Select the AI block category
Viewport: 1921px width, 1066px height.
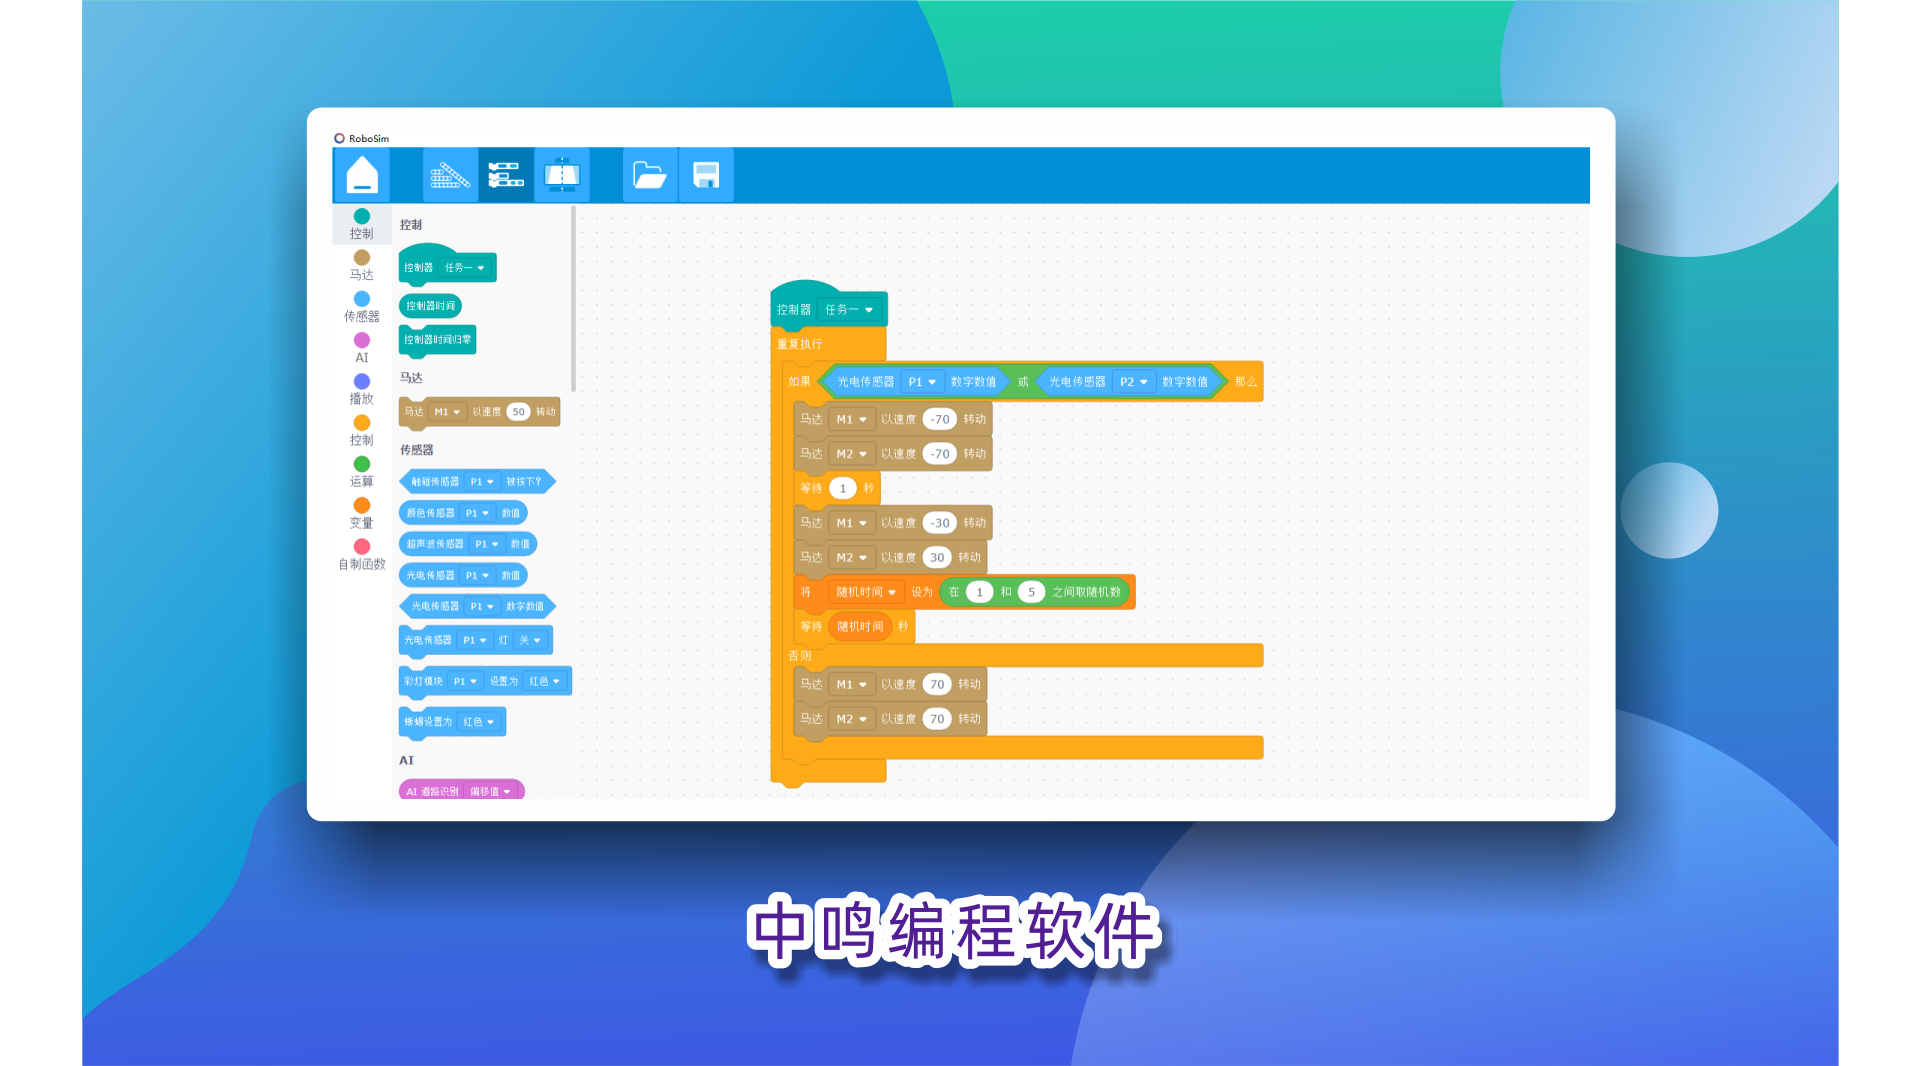coord(362,348)
